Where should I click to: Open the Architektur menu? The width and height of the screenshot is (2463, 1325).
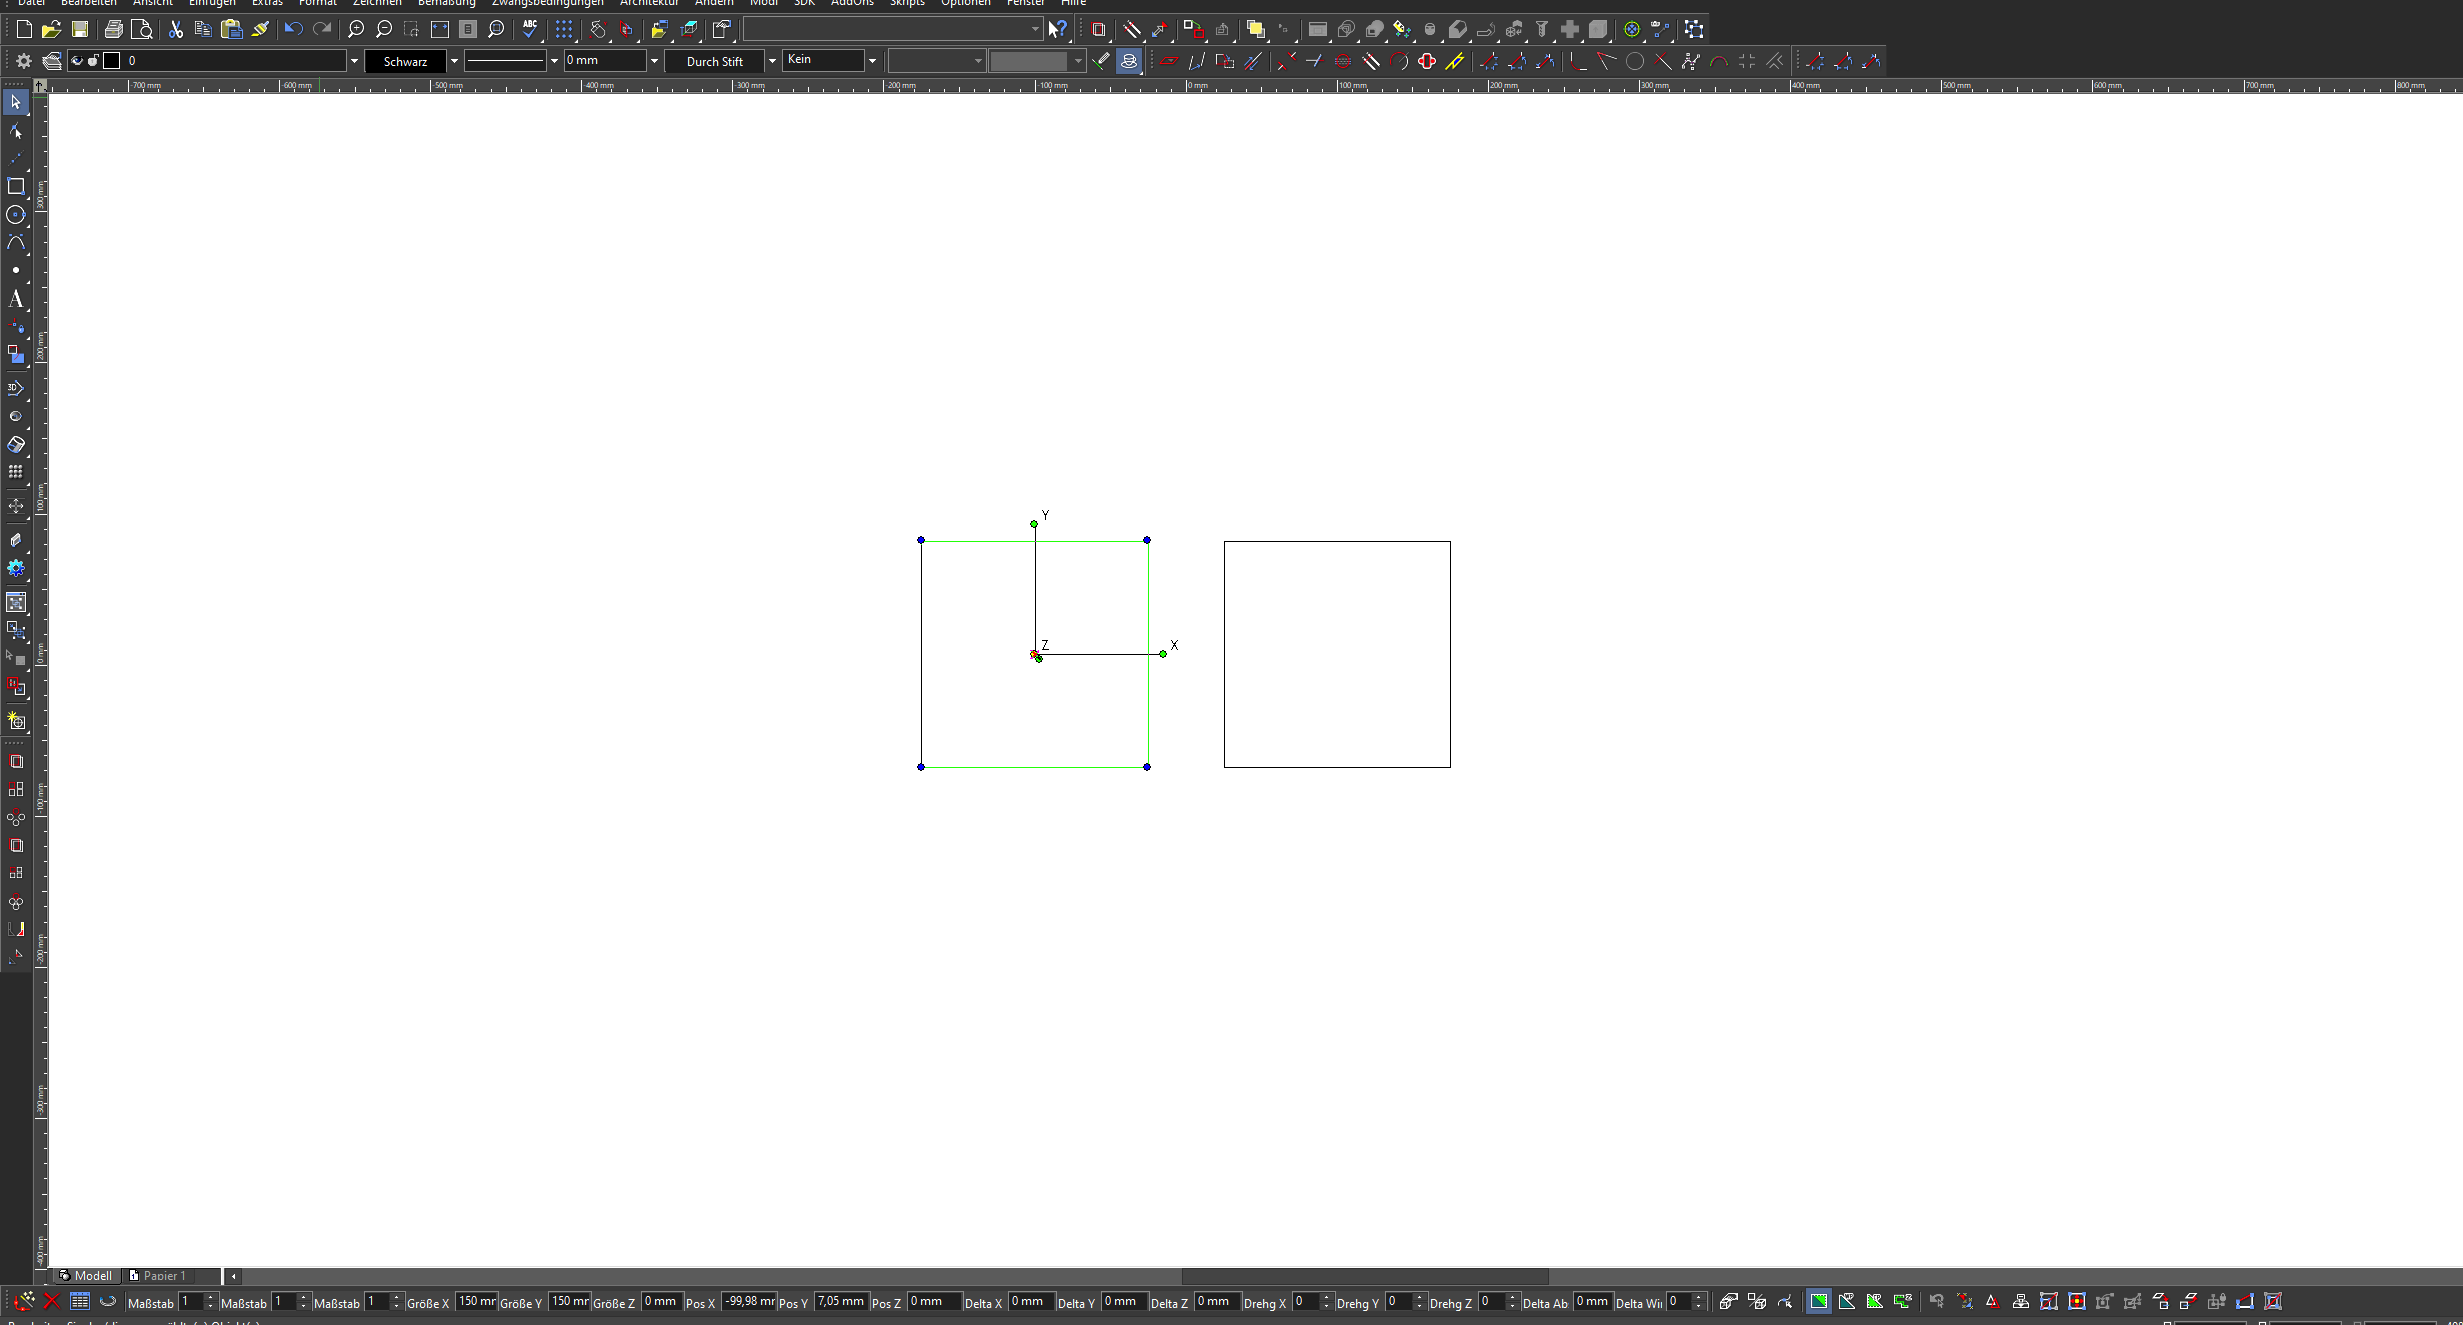click(649, 3)
